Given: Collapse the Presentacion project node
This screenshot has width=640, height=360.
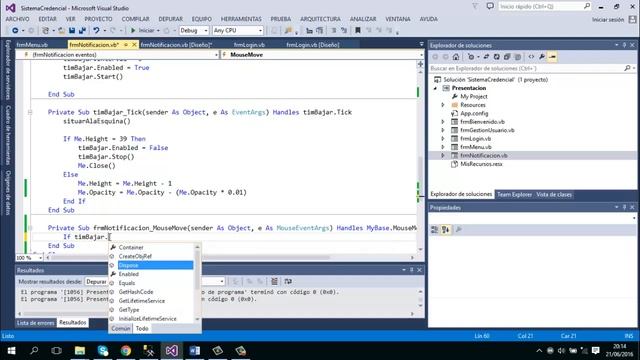Looking at the screenshot, I should [436, 88].
